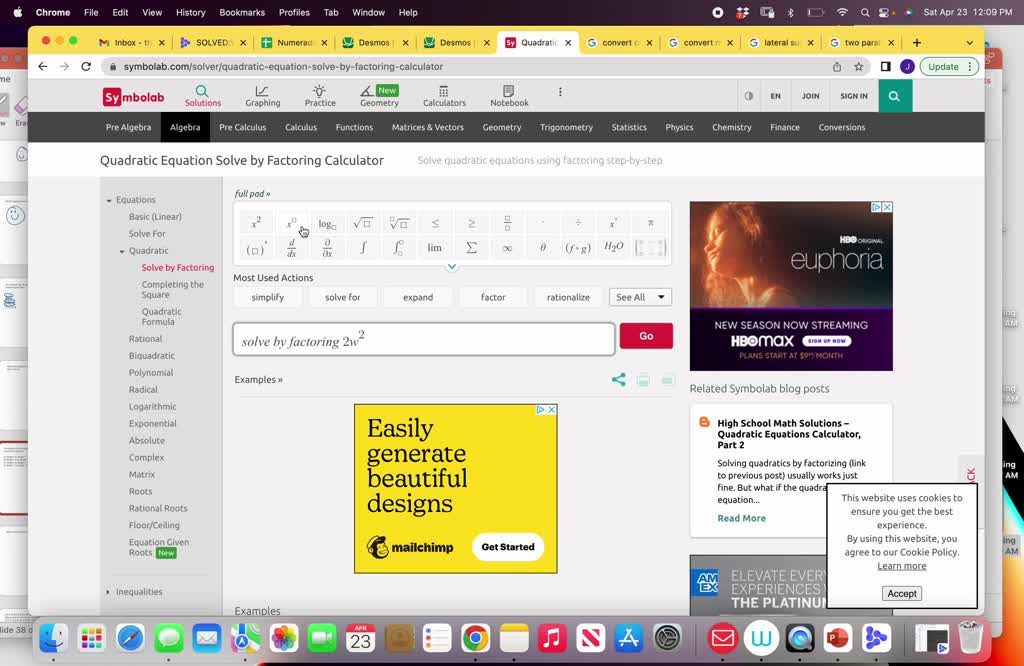
Task: Collapse the Quadratic subsection in the sidebar
Action: click(x=122, y=251)
